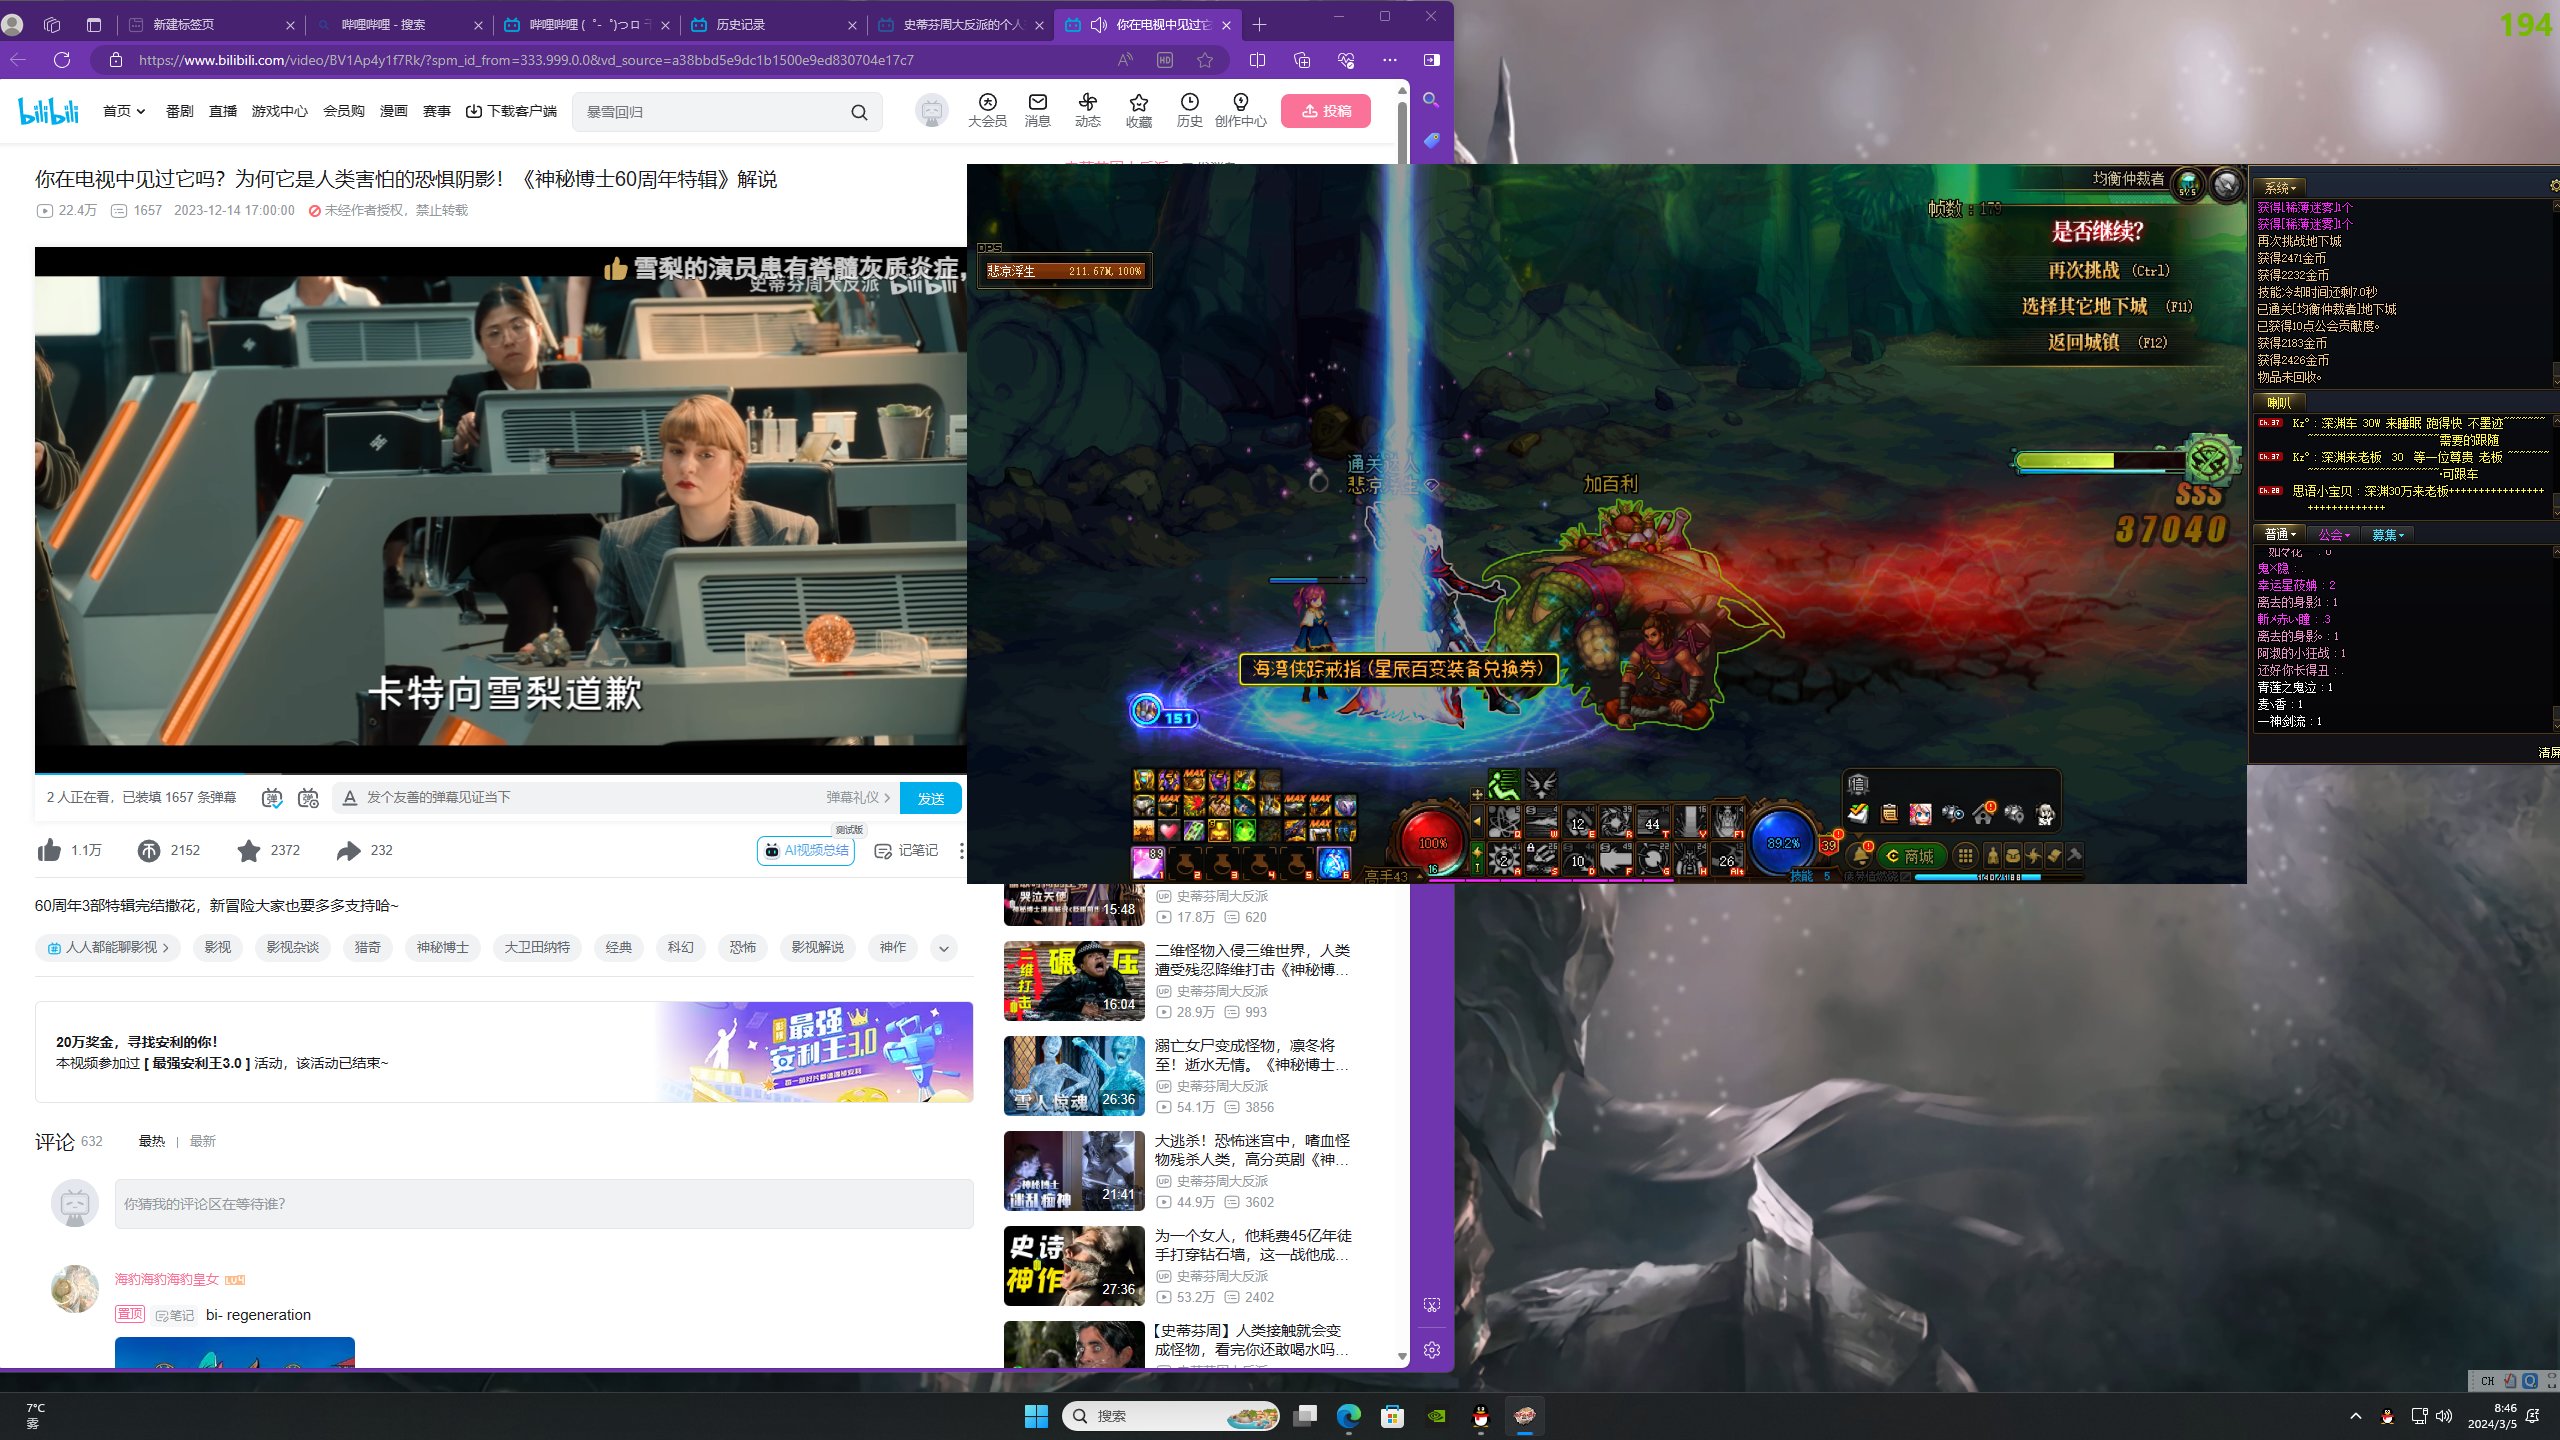Switch to 历史记录 browser tab
Viewport: 2560px width, 1440px height.
tap(773, 25)
